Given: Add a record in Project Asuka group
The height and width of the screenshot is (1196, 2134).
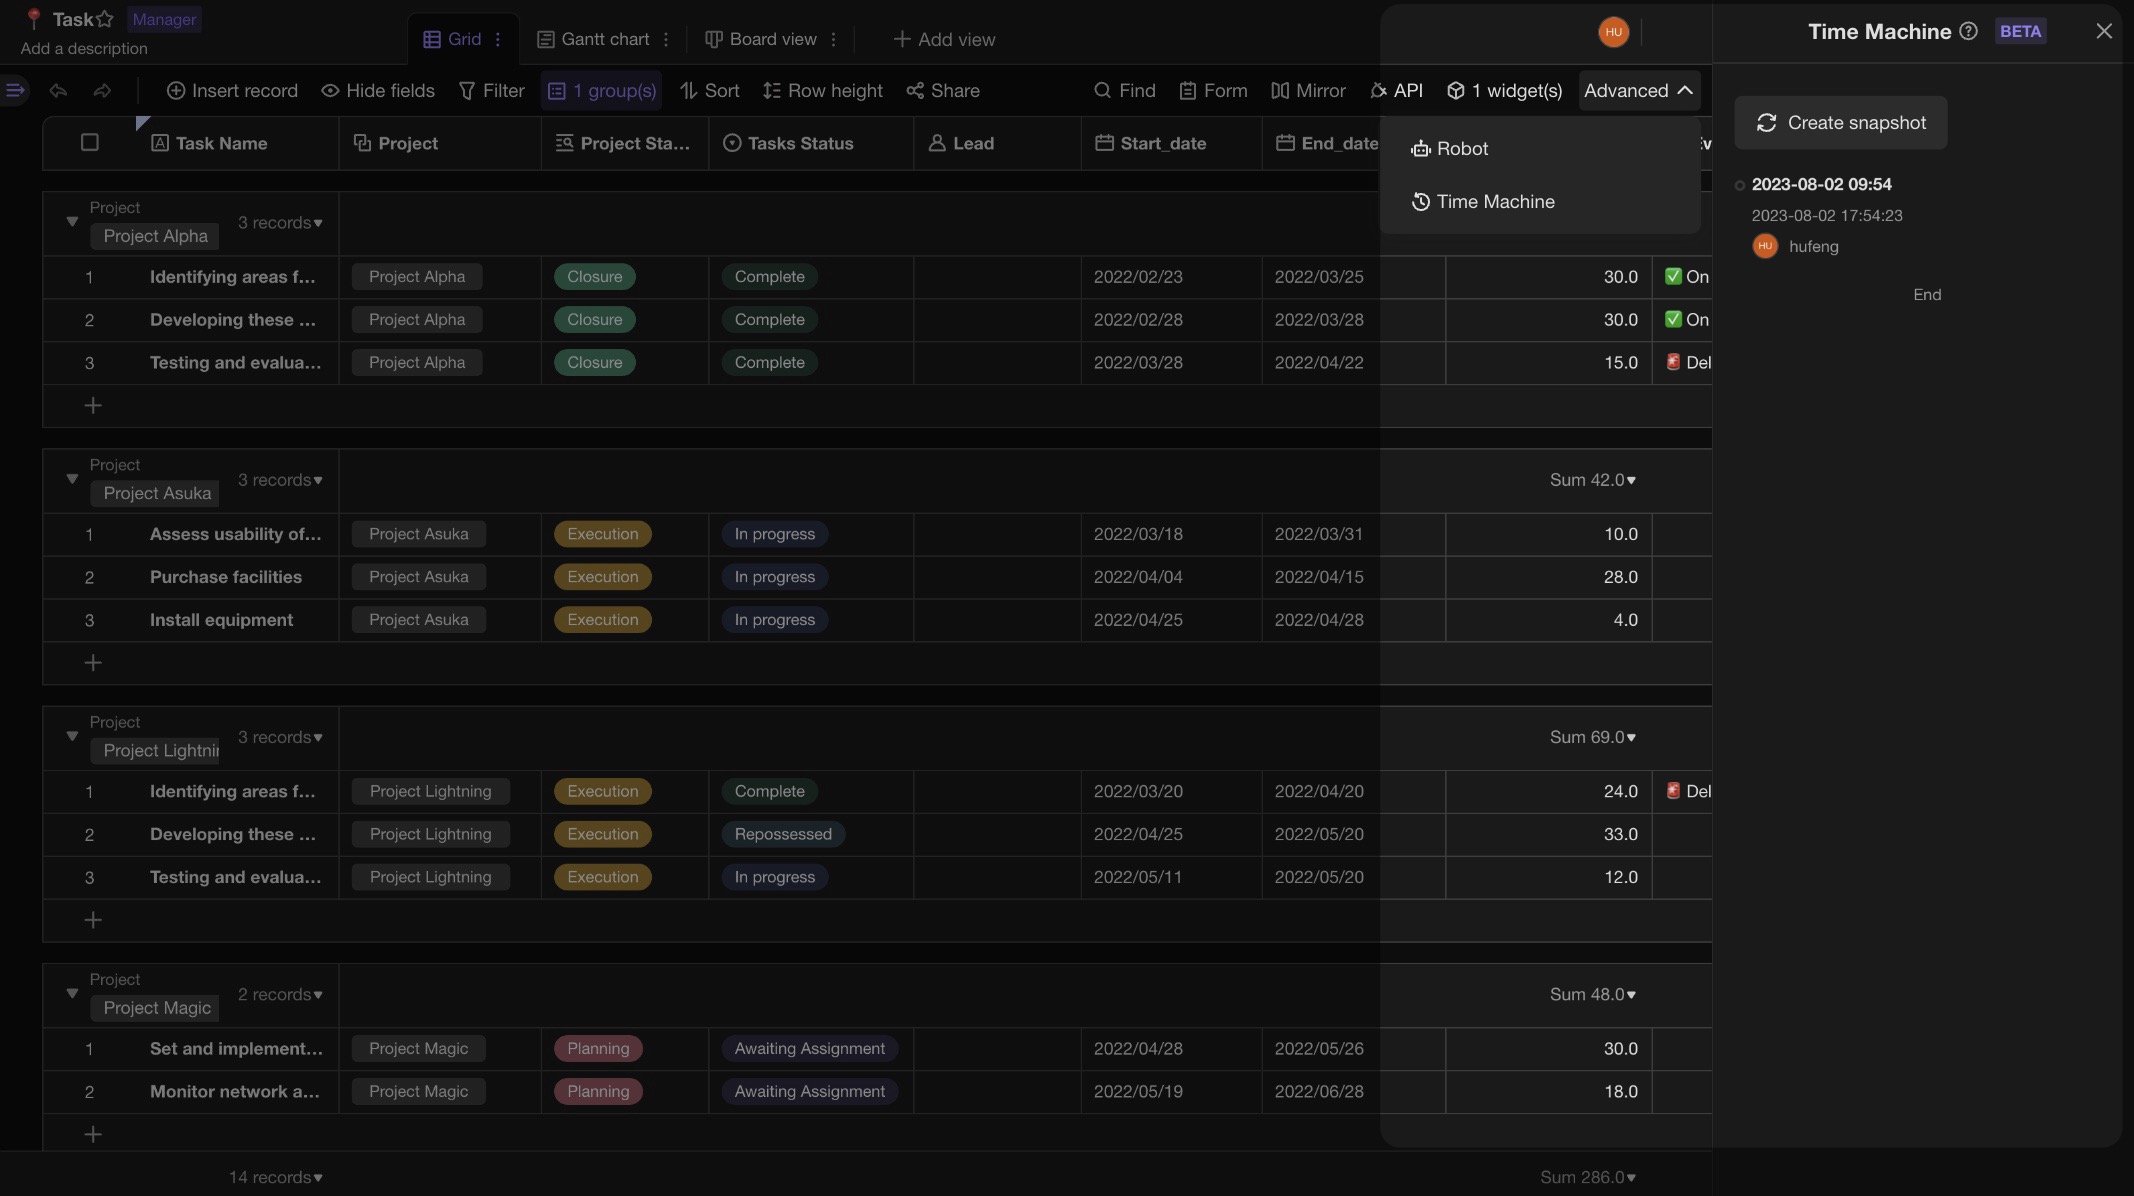Looking at the screenshot, I should 93,663.
